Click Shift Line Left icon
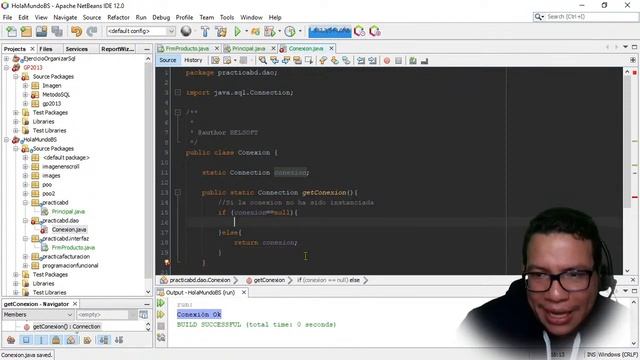The image size is (640, 360). 361,60
